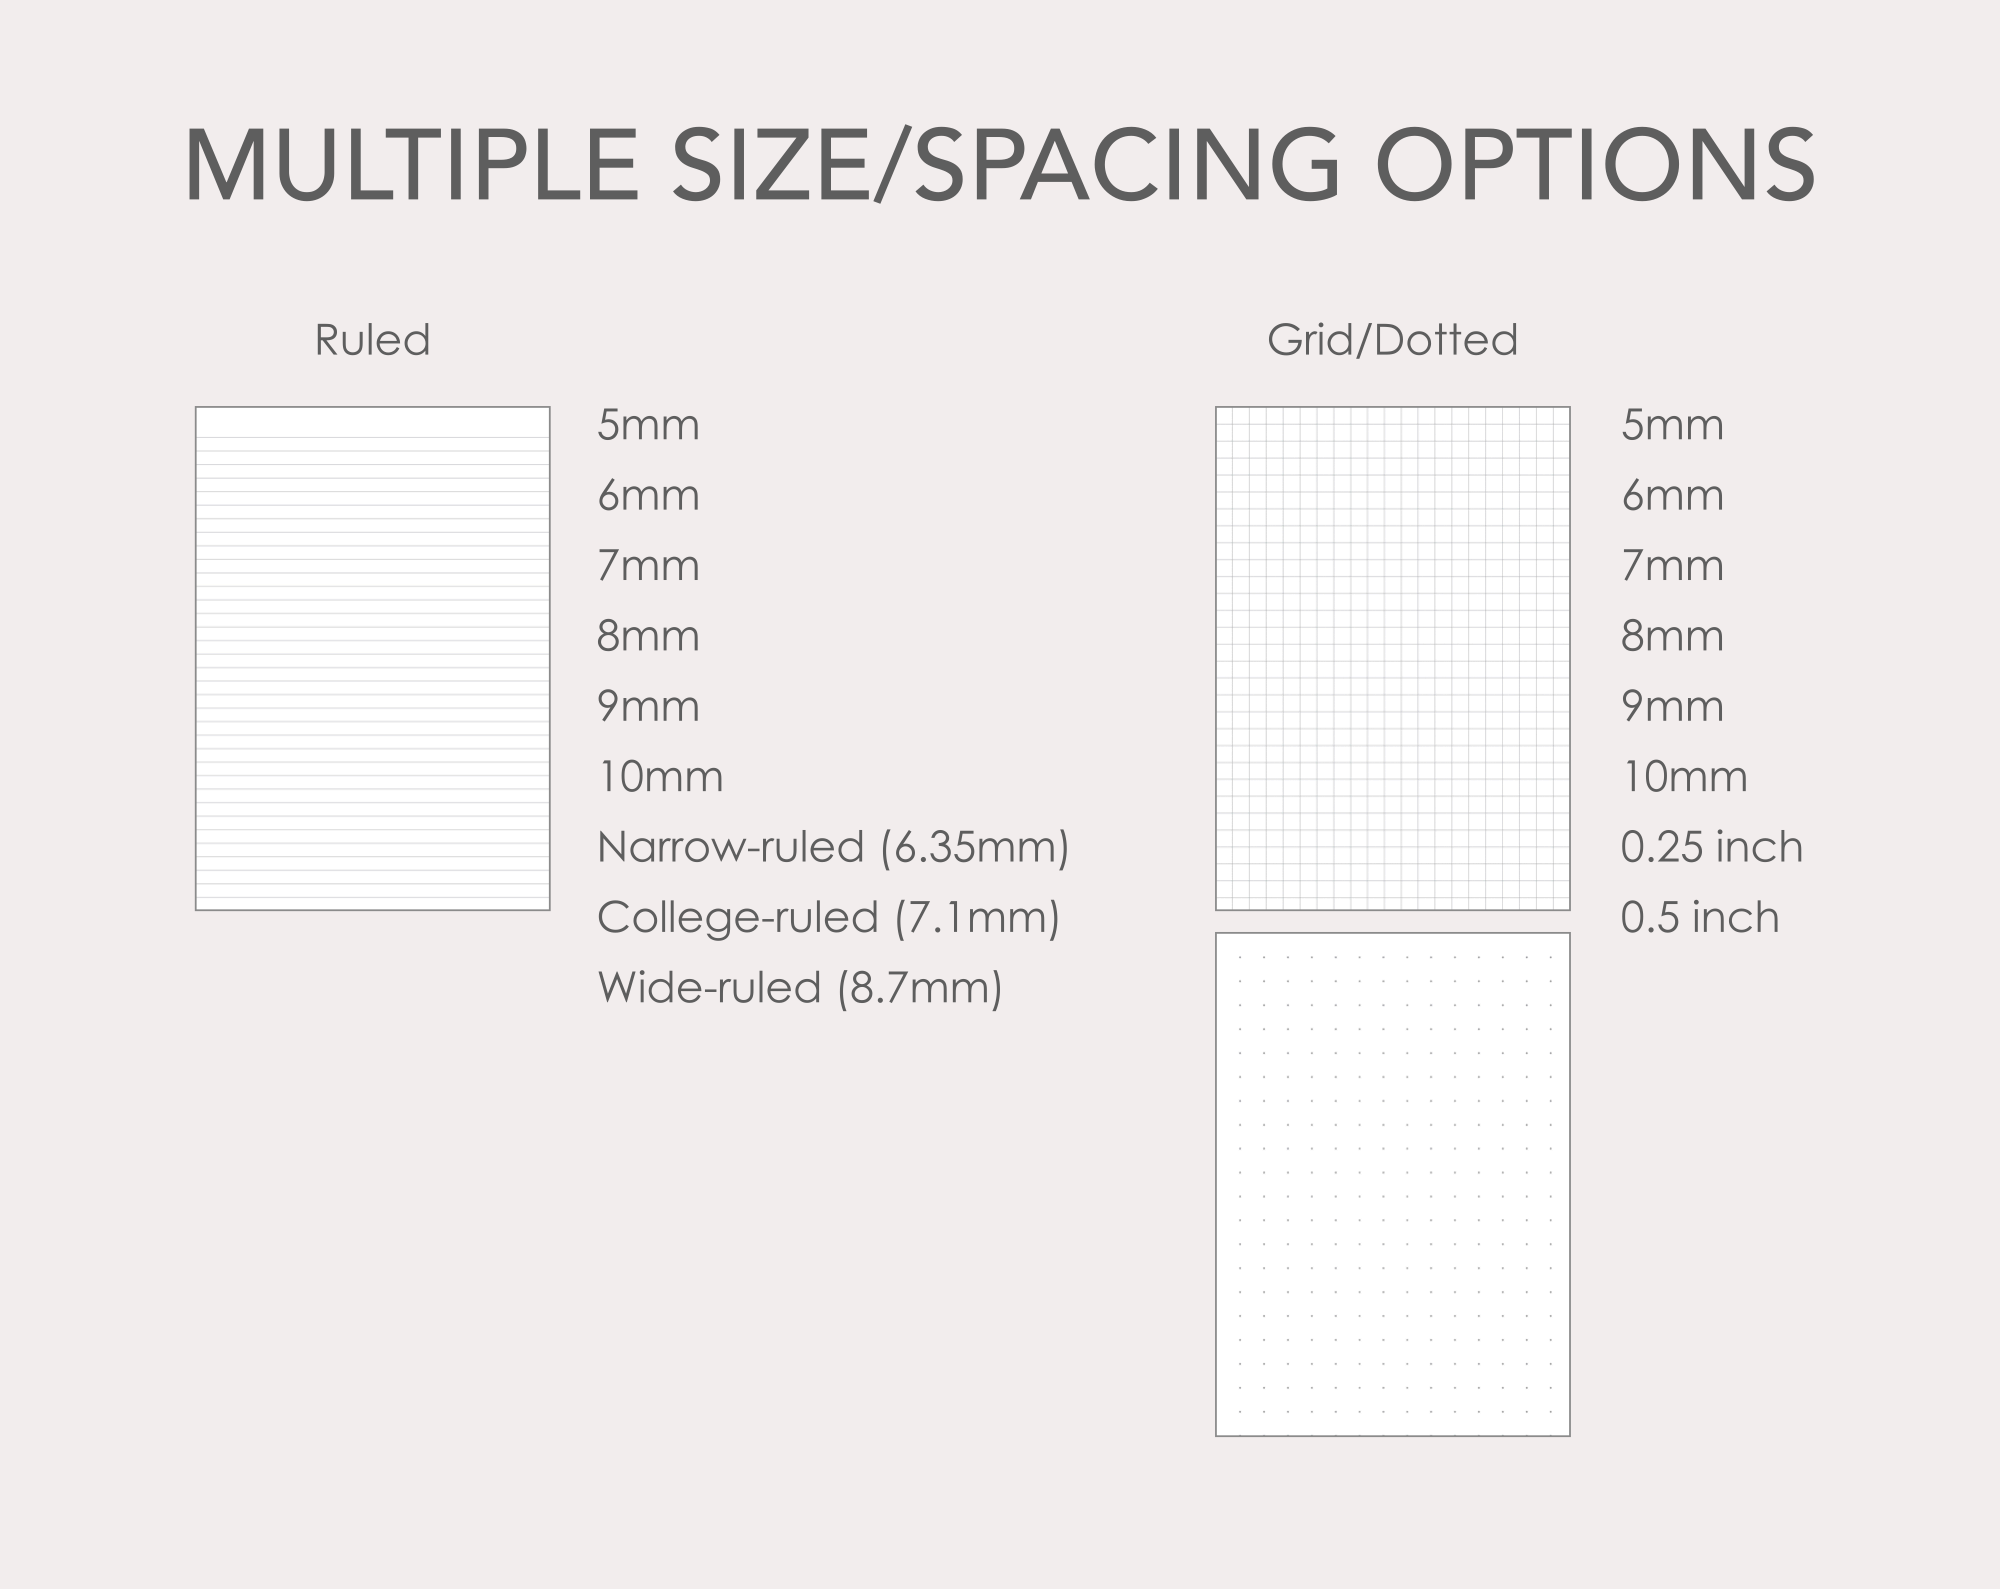This screenshot has height=1589, width=2000.
Task: Select 10mm Grid/Dotted spacing
Action: click(x=1684, y=777)
